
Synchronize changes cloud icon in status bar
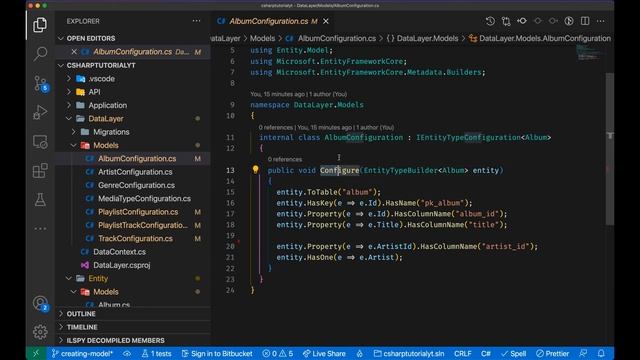tap(127, 353)
